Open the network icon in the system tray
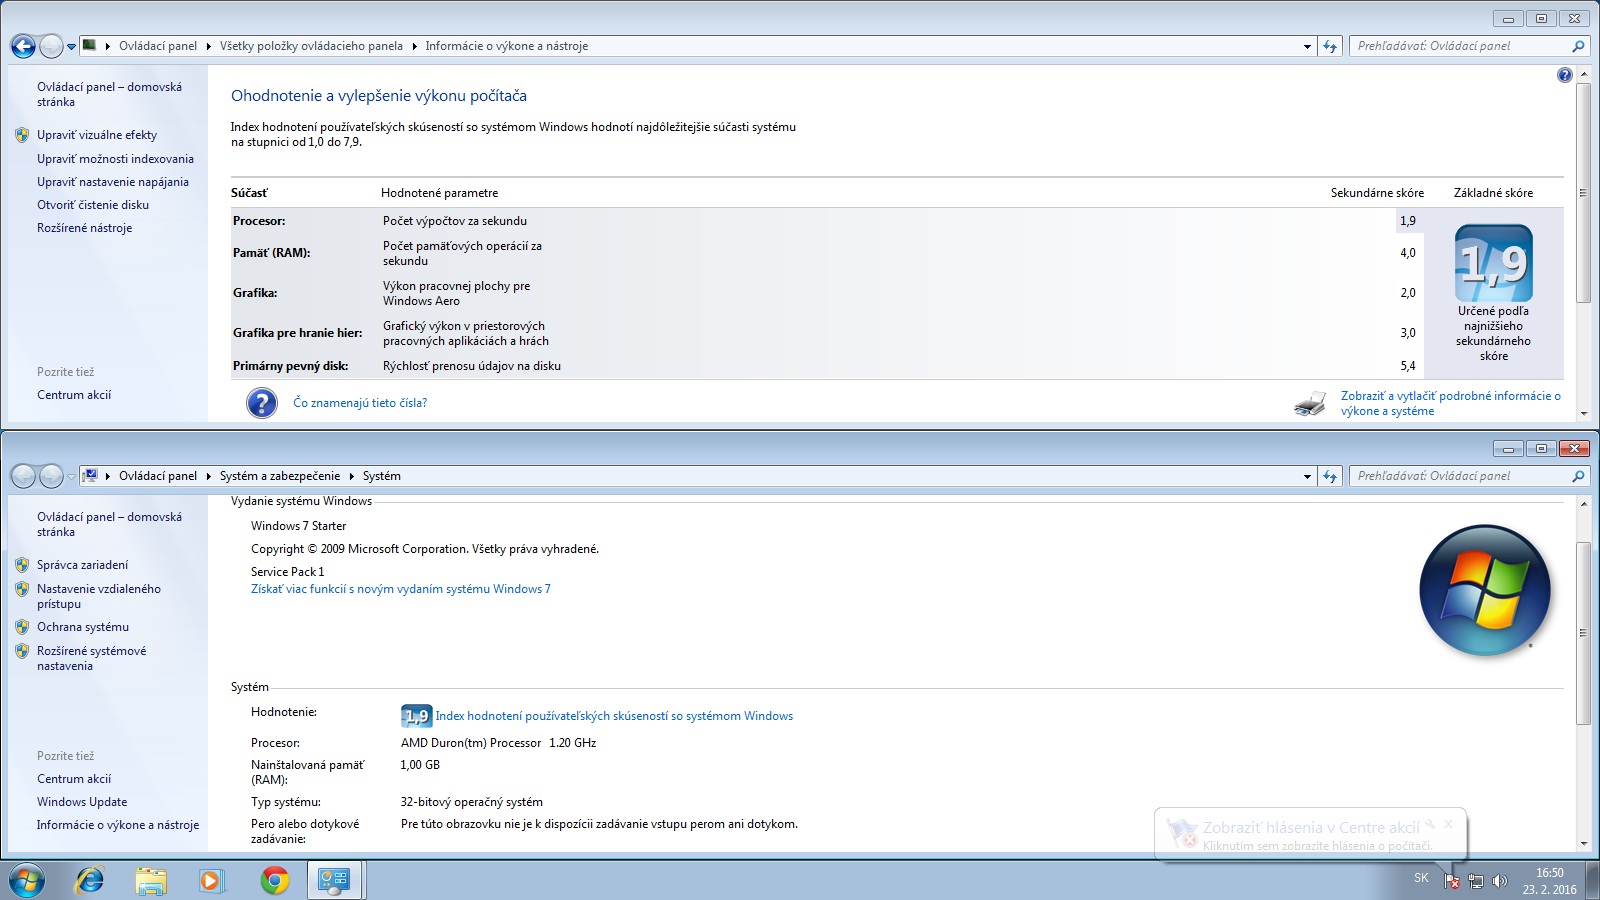The image size is (1600, 900). [1476, 881]
